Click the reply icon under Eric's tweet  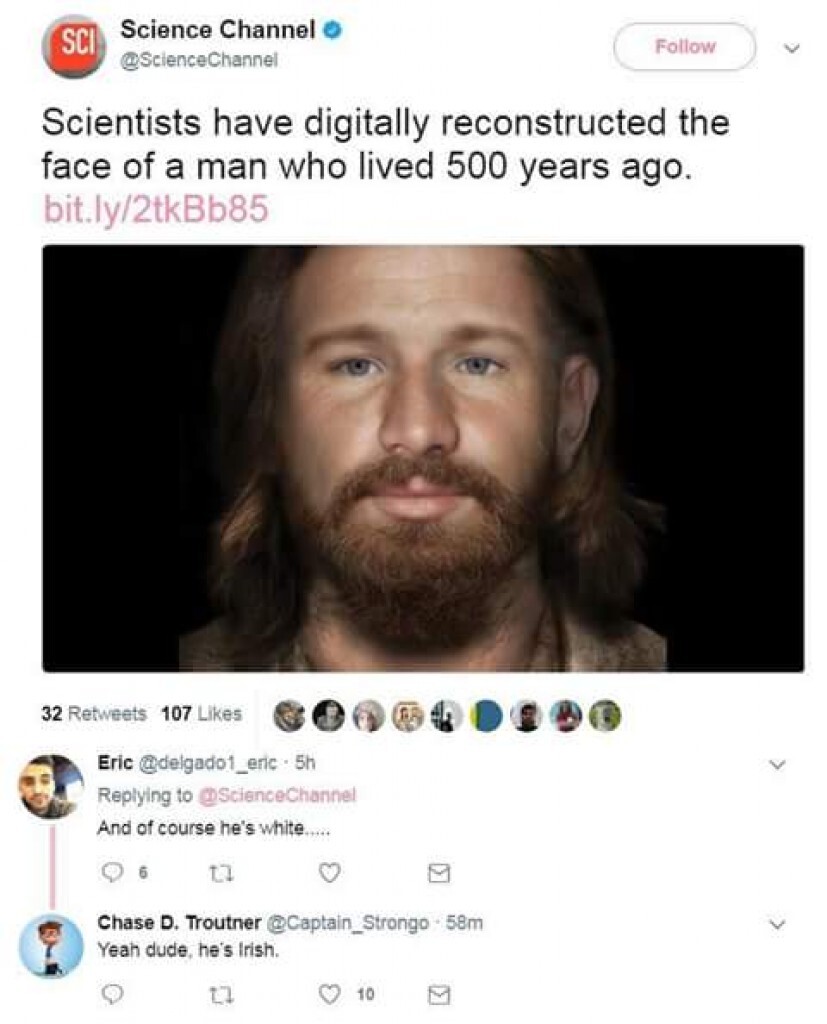113,872
